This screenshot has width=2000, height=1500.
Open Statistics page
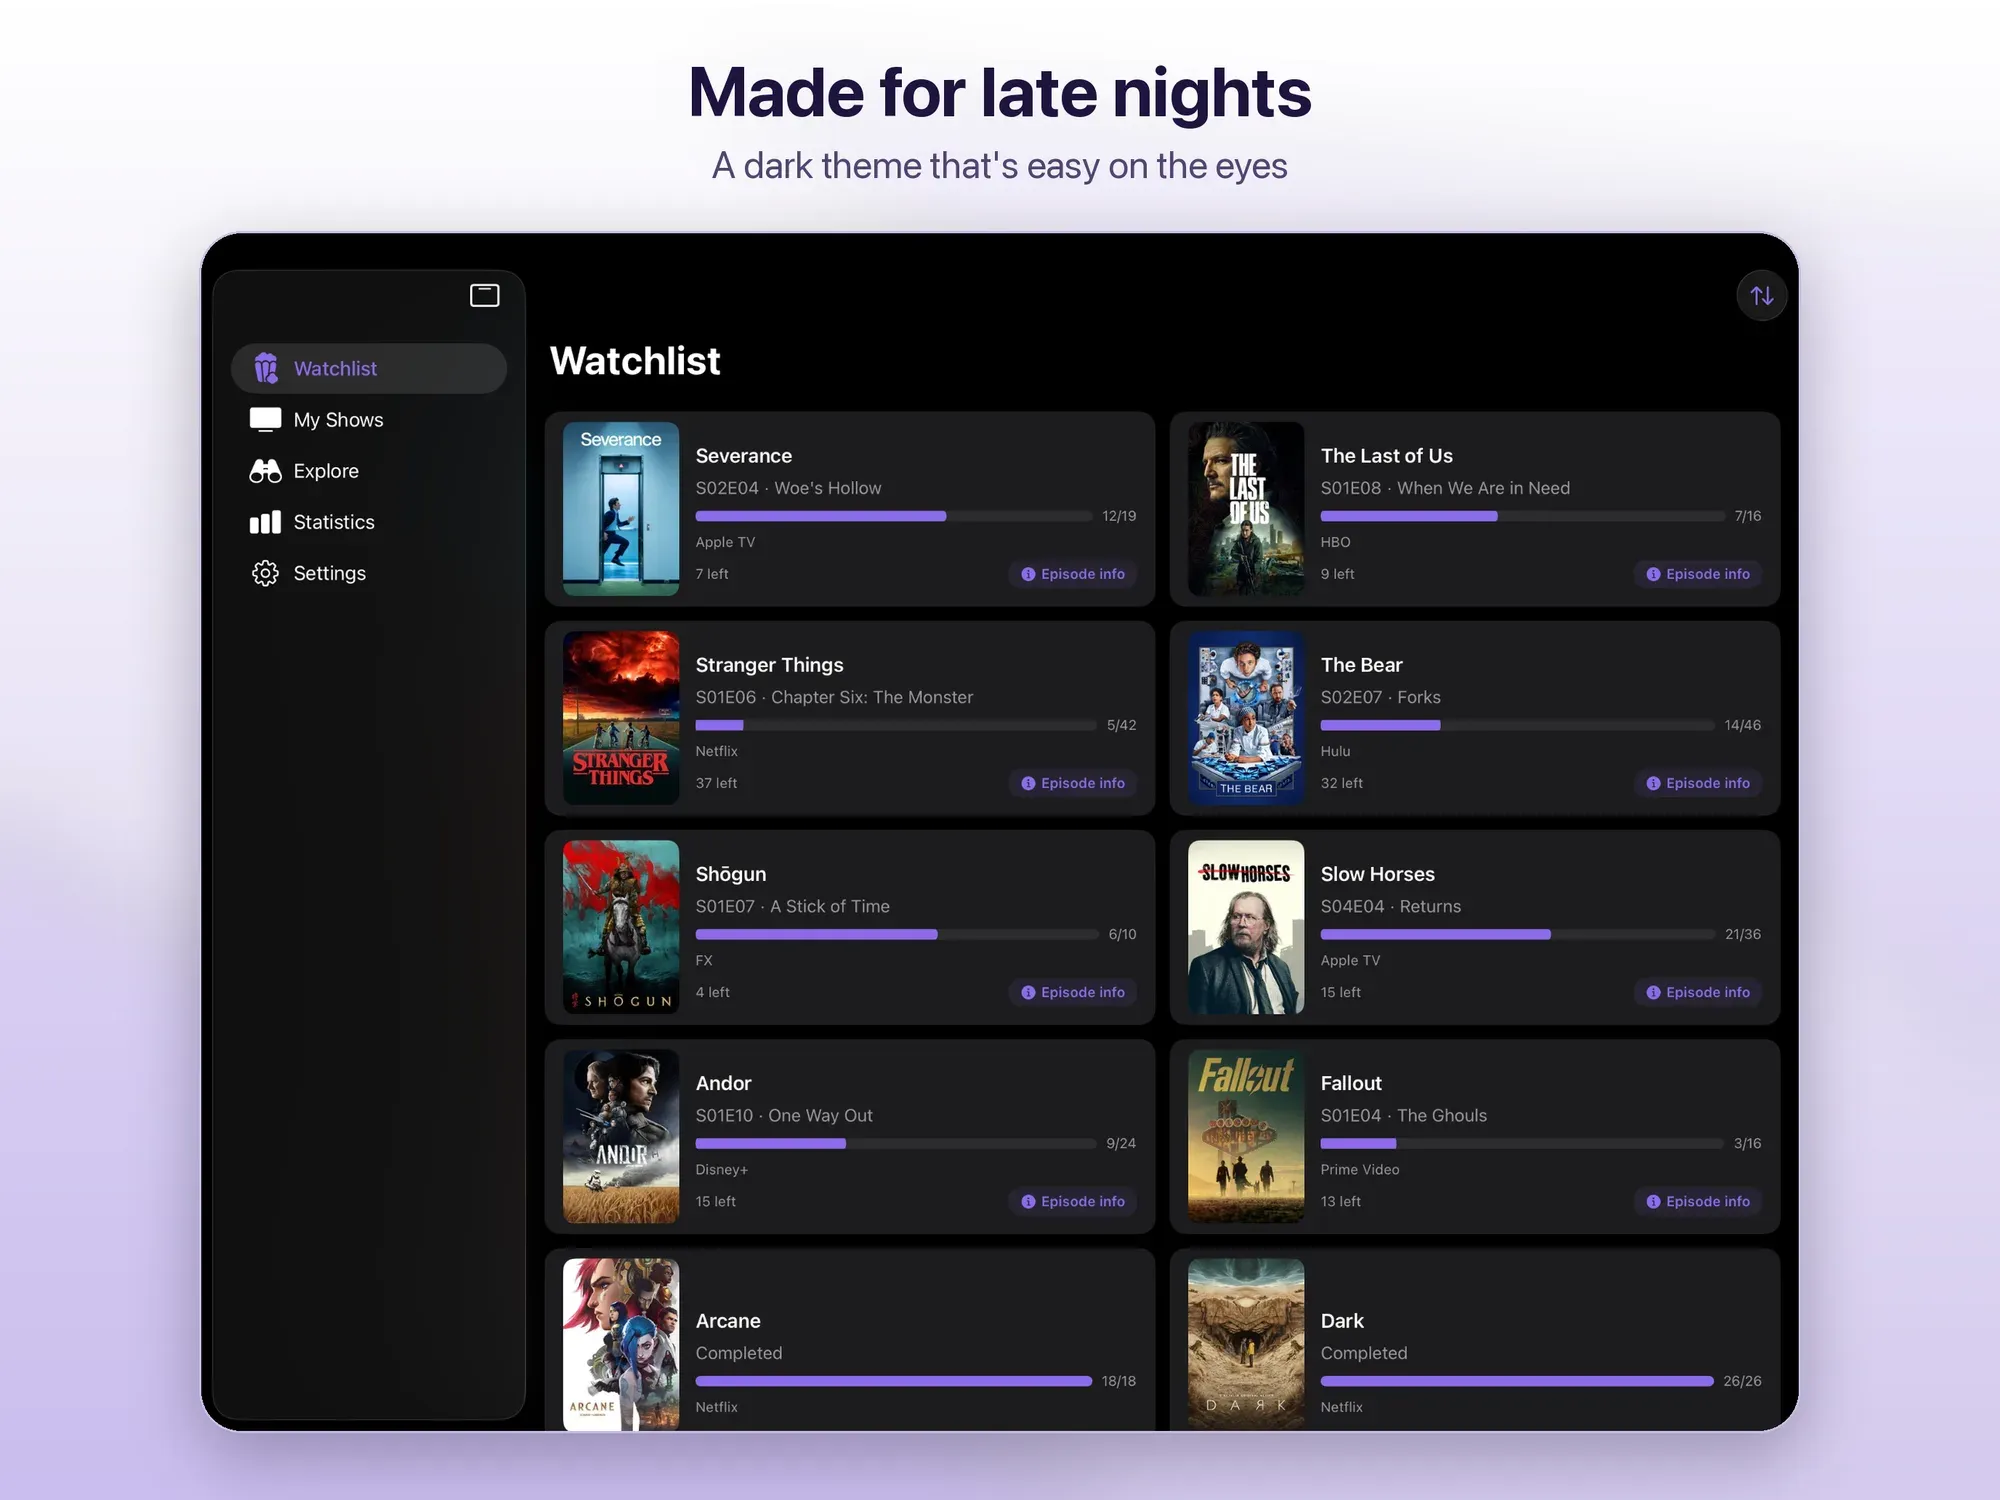click(369, 522)
